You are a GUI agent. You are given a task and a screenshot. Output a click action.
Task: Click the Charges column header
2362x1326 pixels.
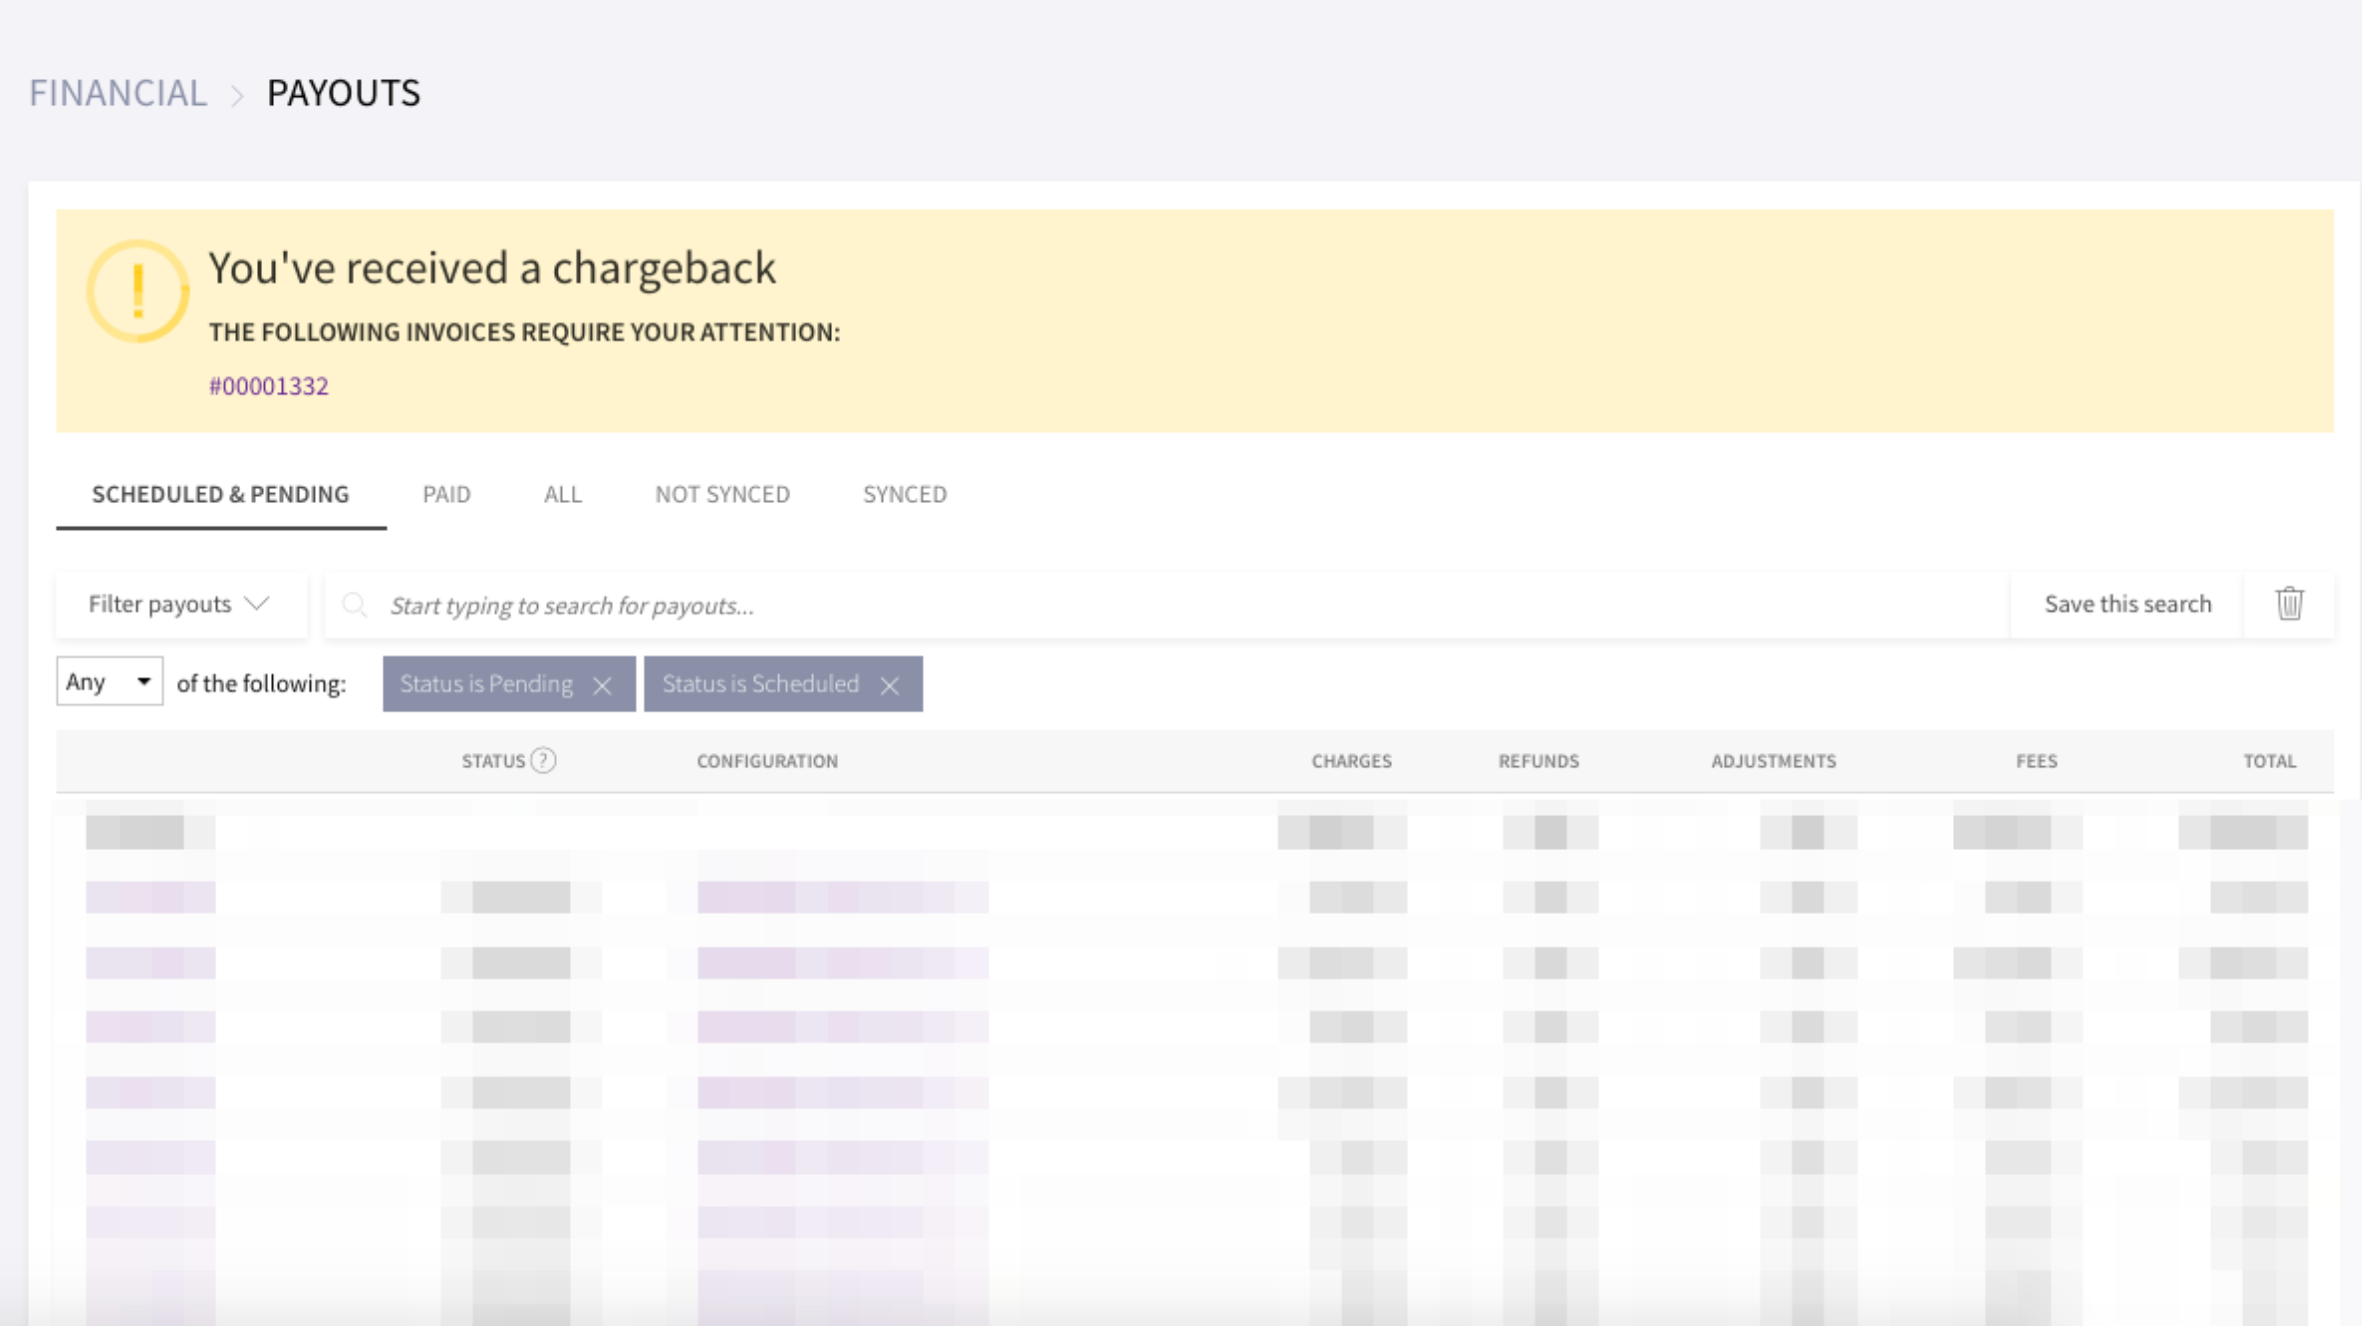pos(1351,761)
